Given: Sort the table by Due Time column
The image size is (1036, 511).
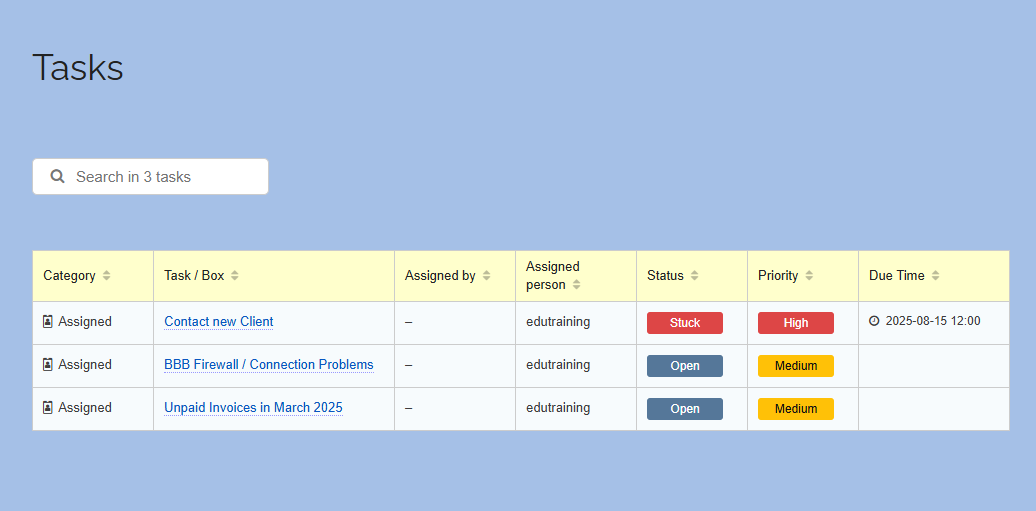Looking at the screenshot, I should [936, 276].
